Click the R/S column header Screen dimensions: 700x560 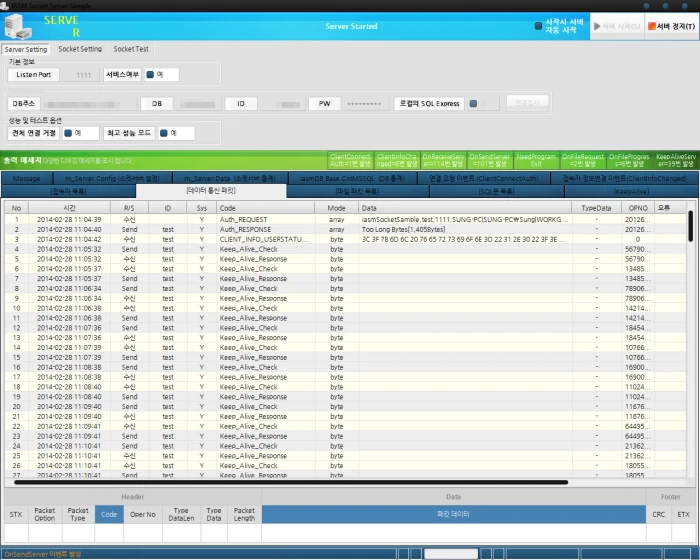[129, 208]
